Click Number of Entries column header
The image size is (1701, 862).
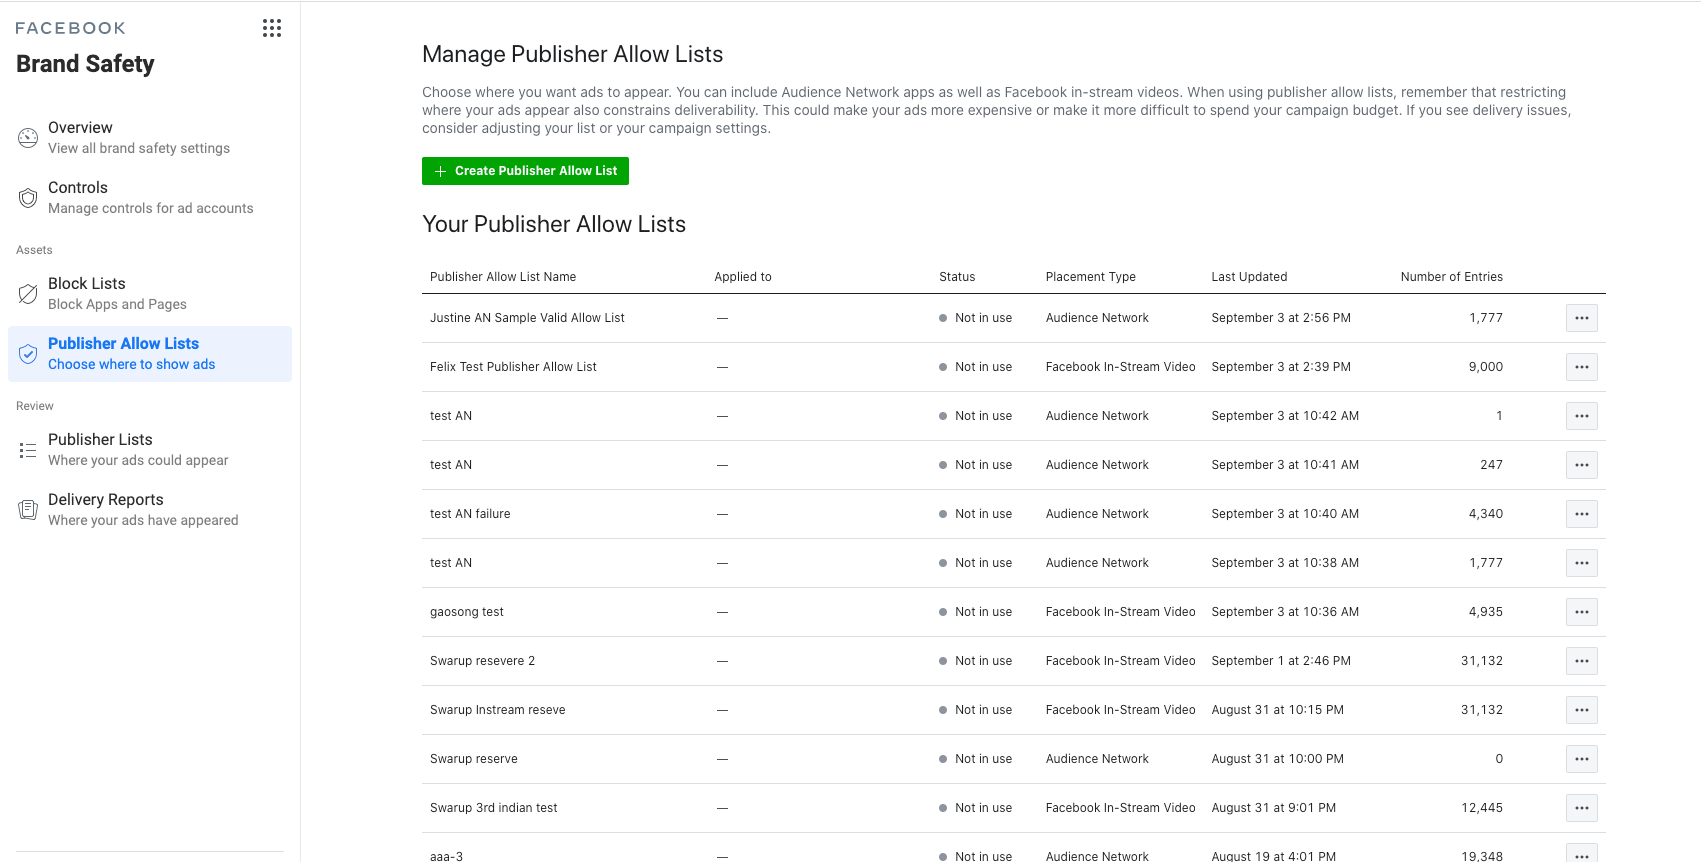click(x=1451, y=277)
